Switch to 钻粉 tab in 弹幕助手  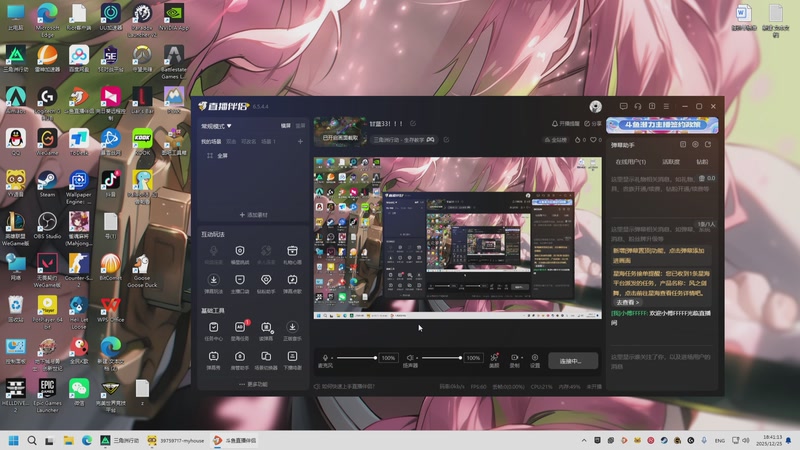(702, 162)
